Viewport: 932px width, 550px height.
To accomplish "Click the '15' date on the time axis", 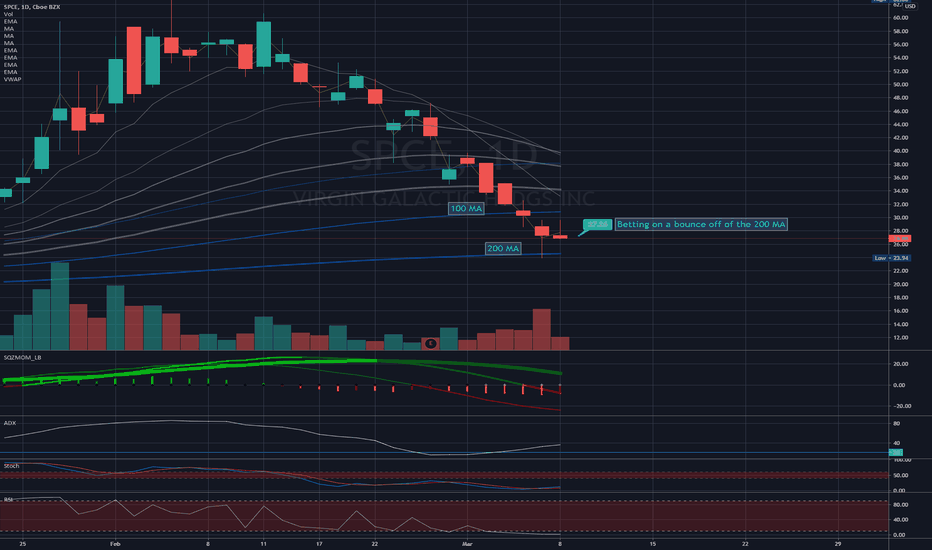I will pos(653,543).
